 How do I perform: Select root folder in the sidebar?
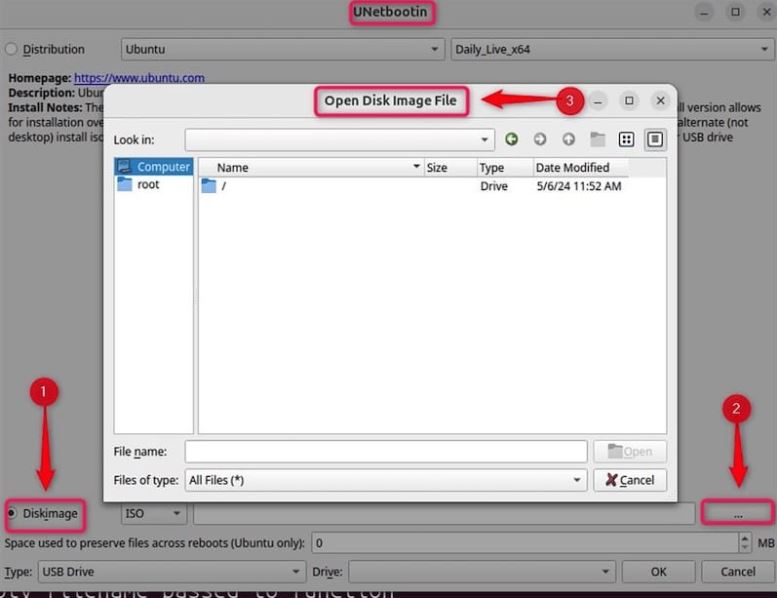[154, 184]
